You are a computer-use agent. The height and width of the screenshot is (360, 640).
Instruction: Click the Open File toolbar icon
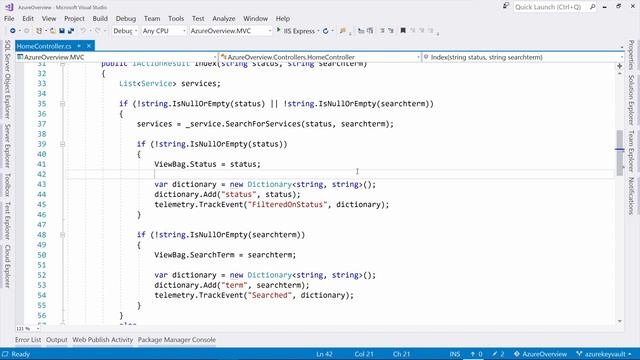coord(53,31)
